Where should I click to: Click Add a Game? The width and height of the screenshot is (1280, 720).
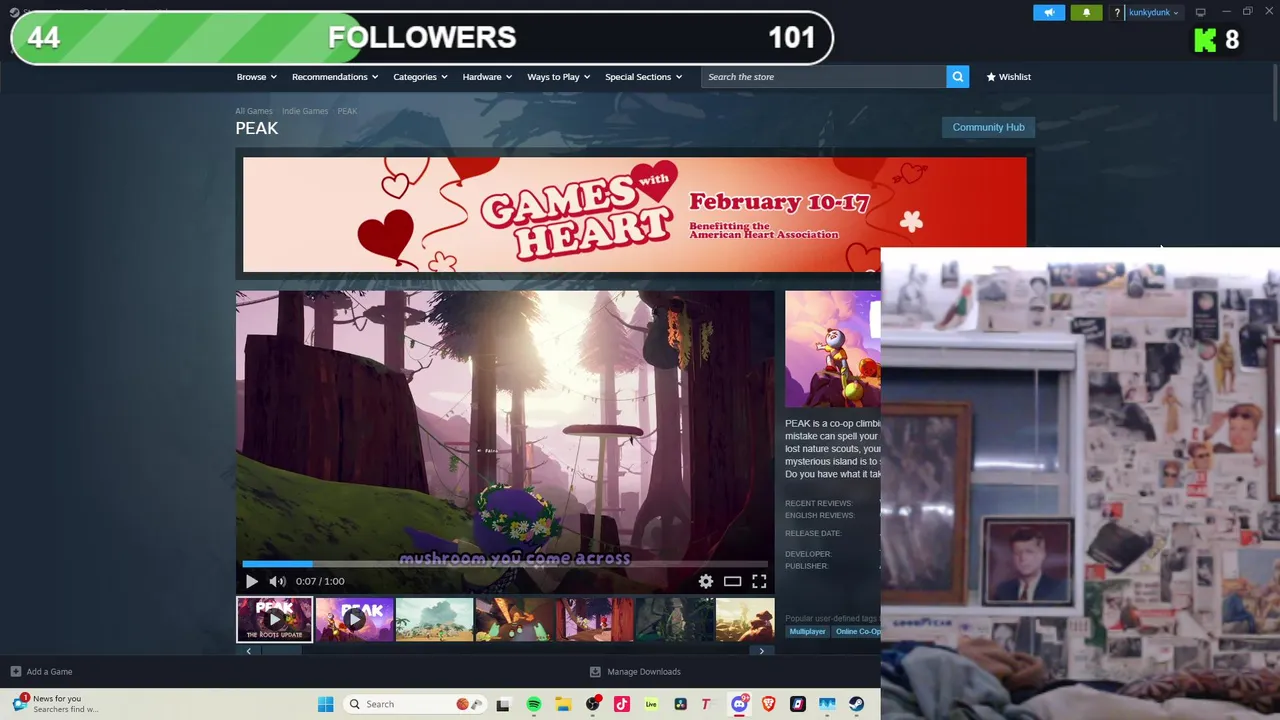coord(41,672)
